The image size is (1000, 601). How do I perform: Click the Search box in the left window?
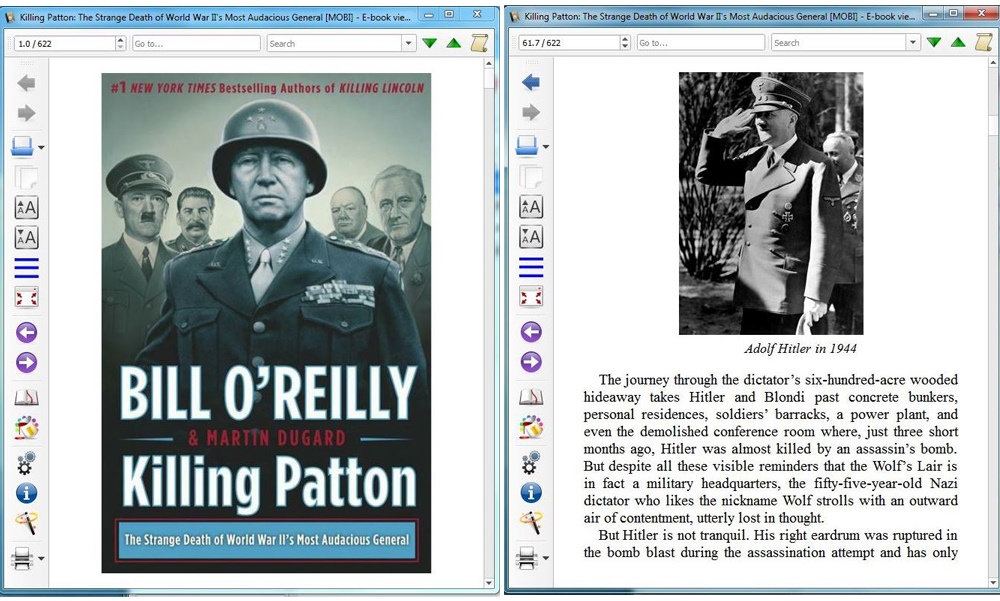tap(335, 43)
